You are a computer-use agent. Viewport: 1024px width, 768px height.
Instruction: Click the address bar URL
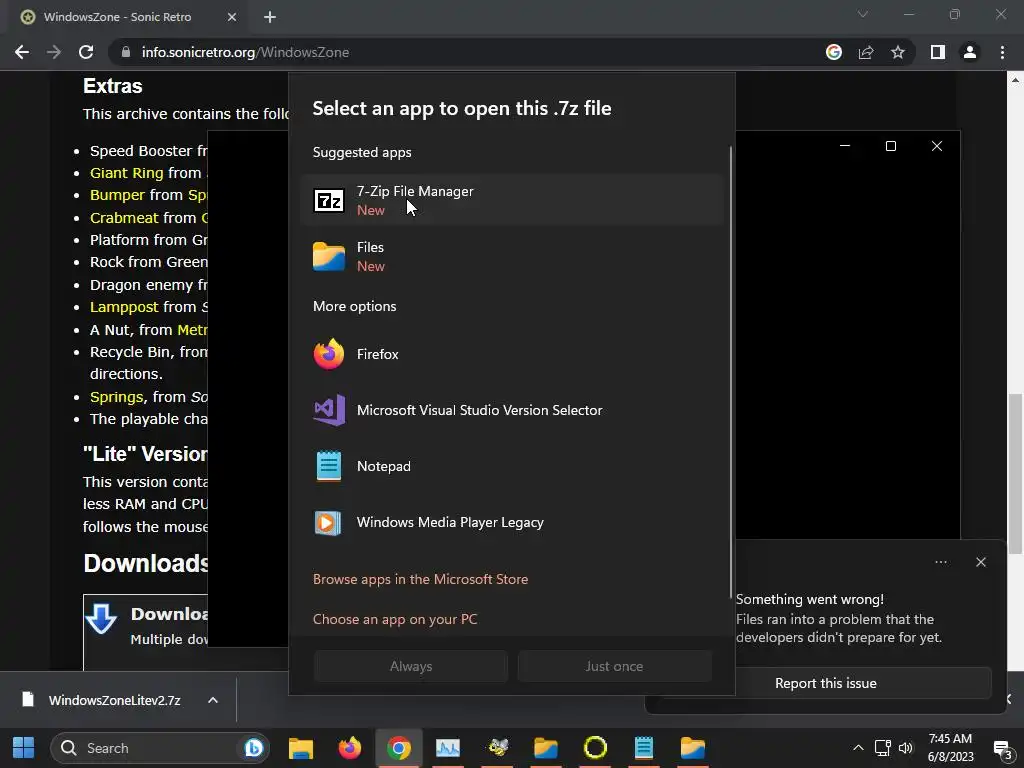245,52
